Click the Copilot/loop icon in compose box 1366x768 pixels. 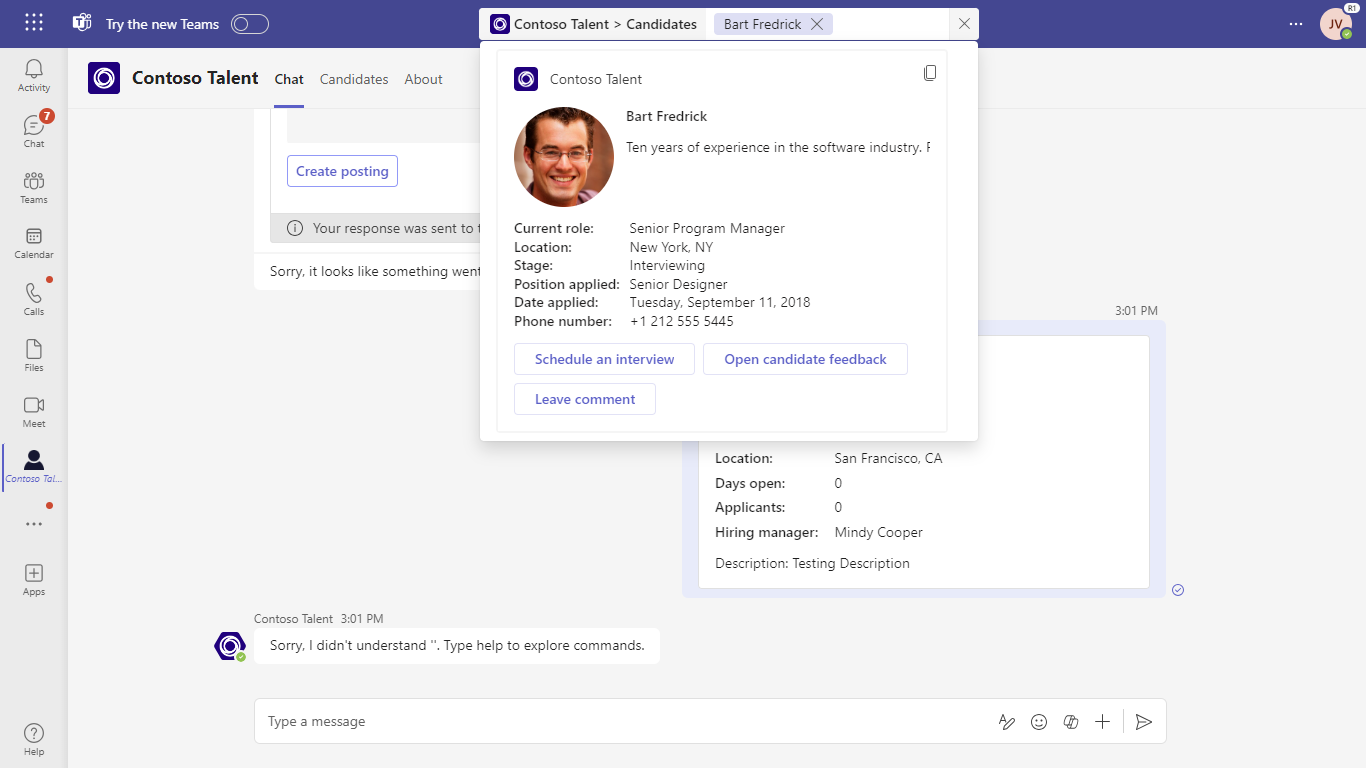coord(1071,722)
